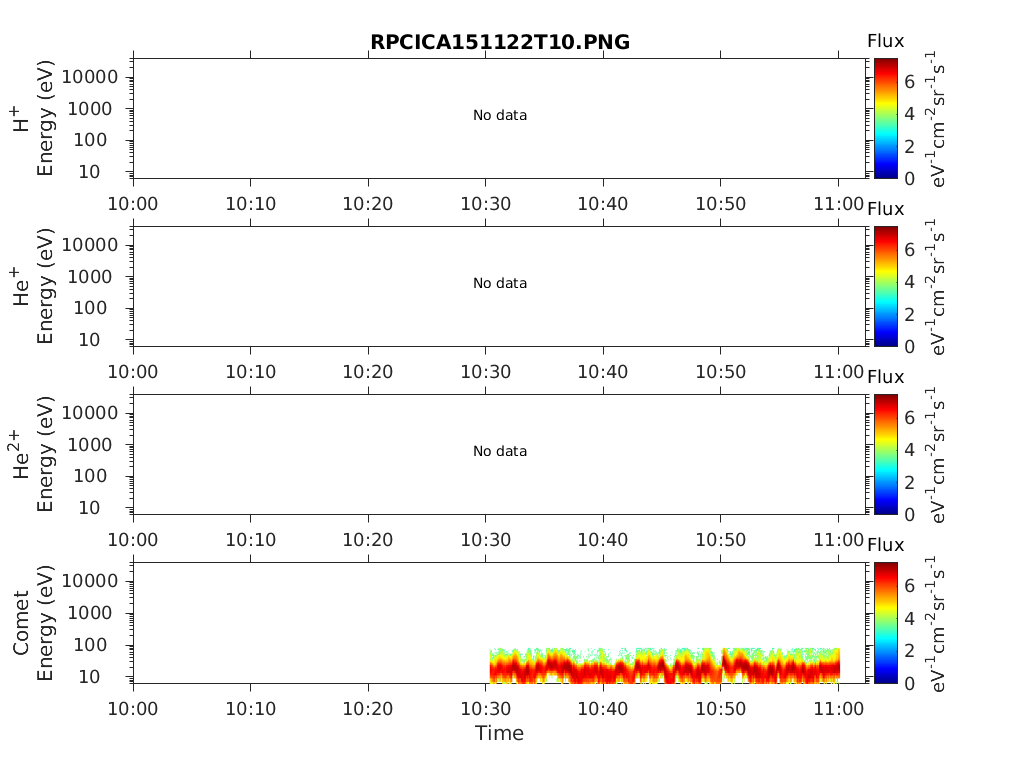The width and height of the screenshot is (1024, 768).
Task: Click the Comet Energy (eV) y-axis label
Action: coord(32,622)
